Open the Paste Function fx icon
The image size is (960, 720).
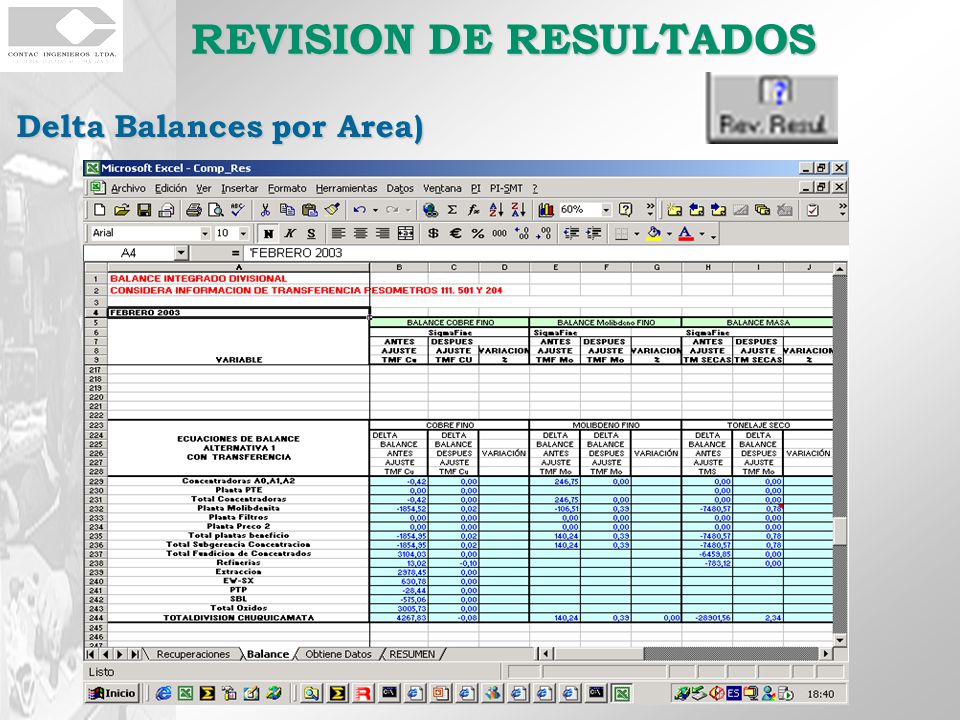point(474,210)
